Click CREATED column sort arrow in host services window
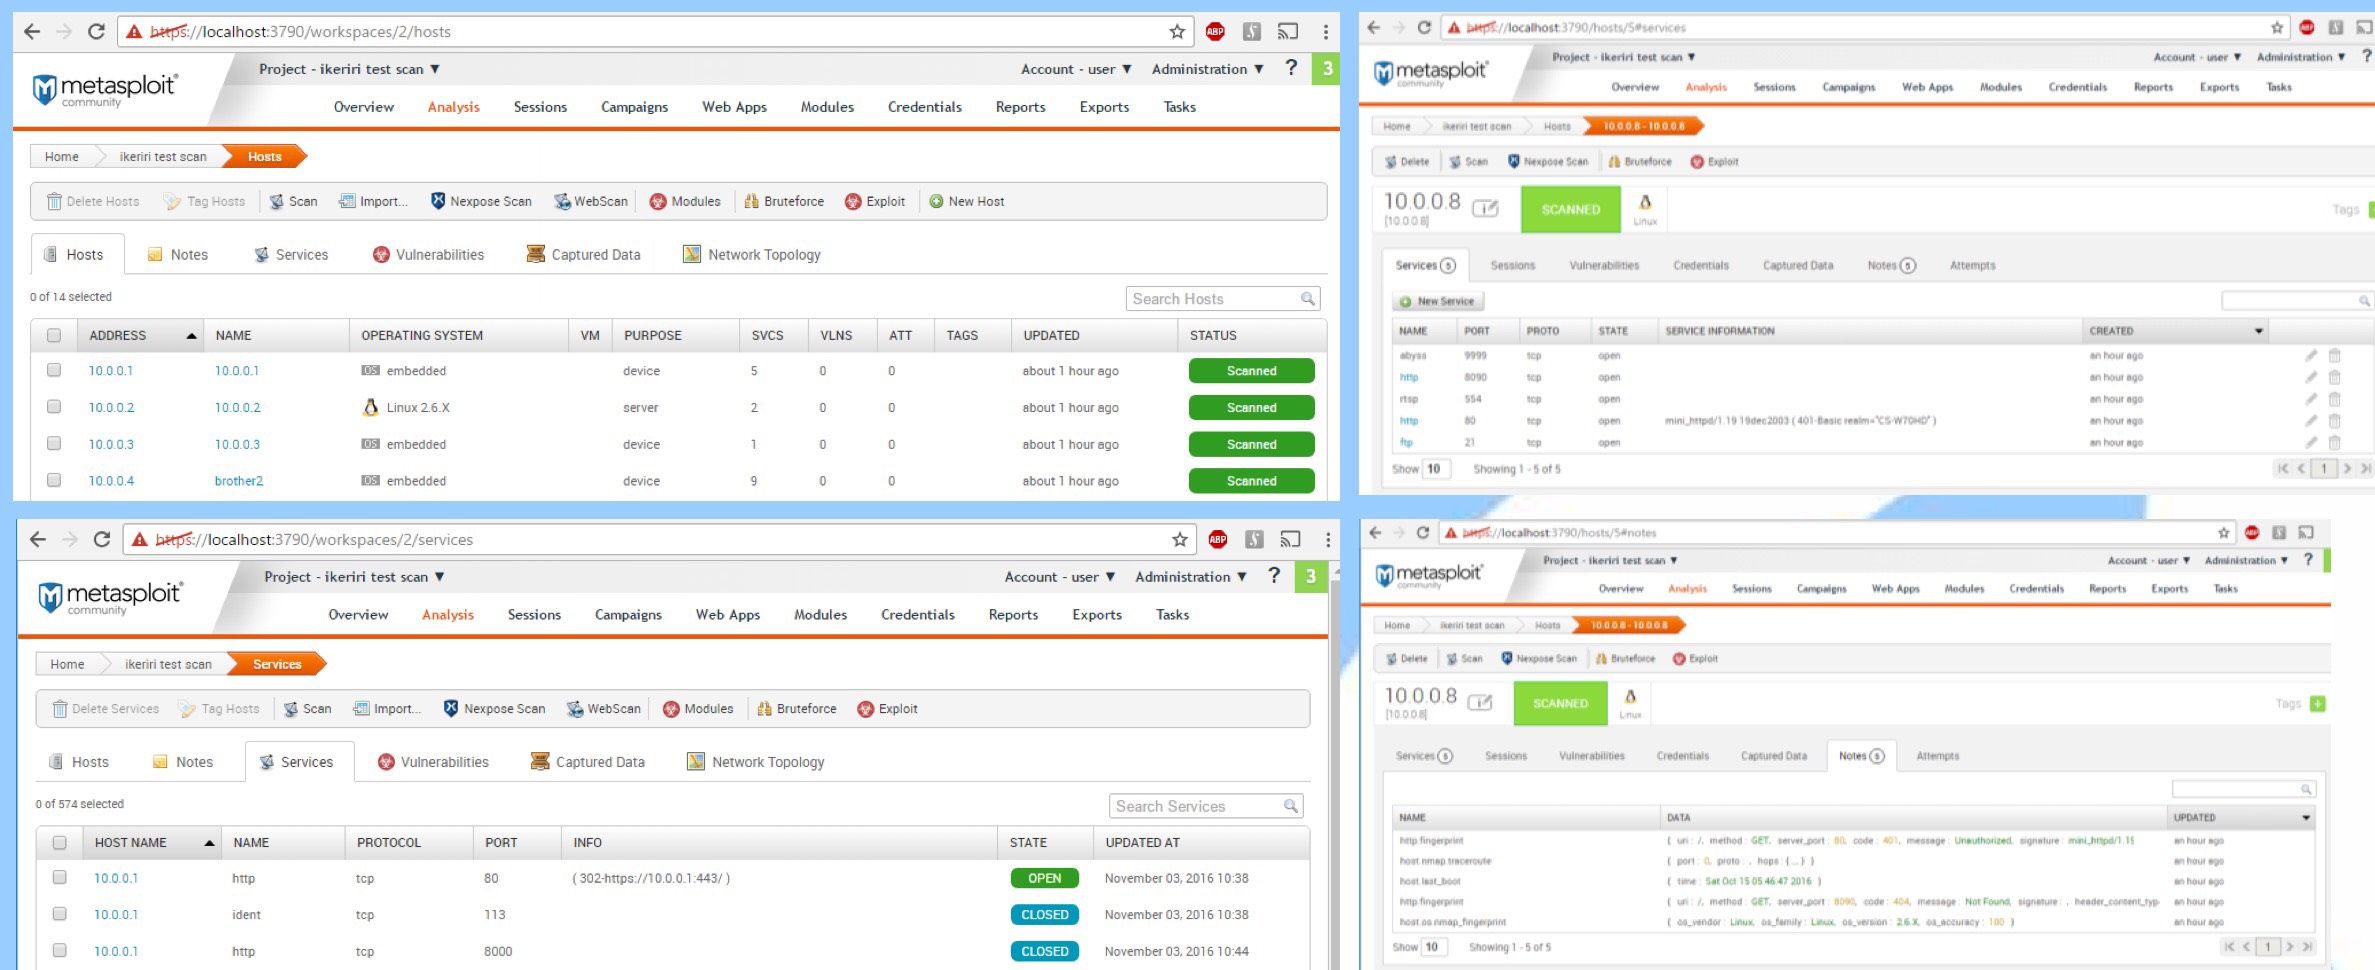Viewport: 2375px width, 970px height. 2258,331
